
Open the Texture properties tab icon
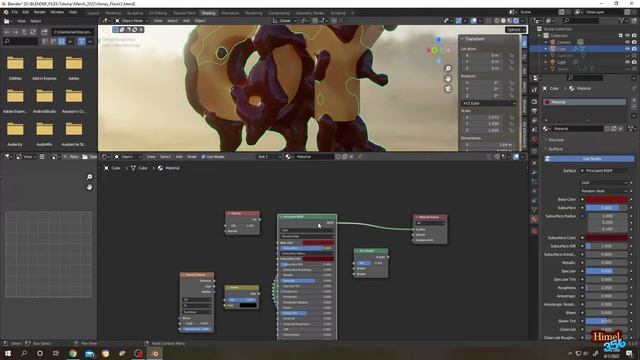point(534,231)
